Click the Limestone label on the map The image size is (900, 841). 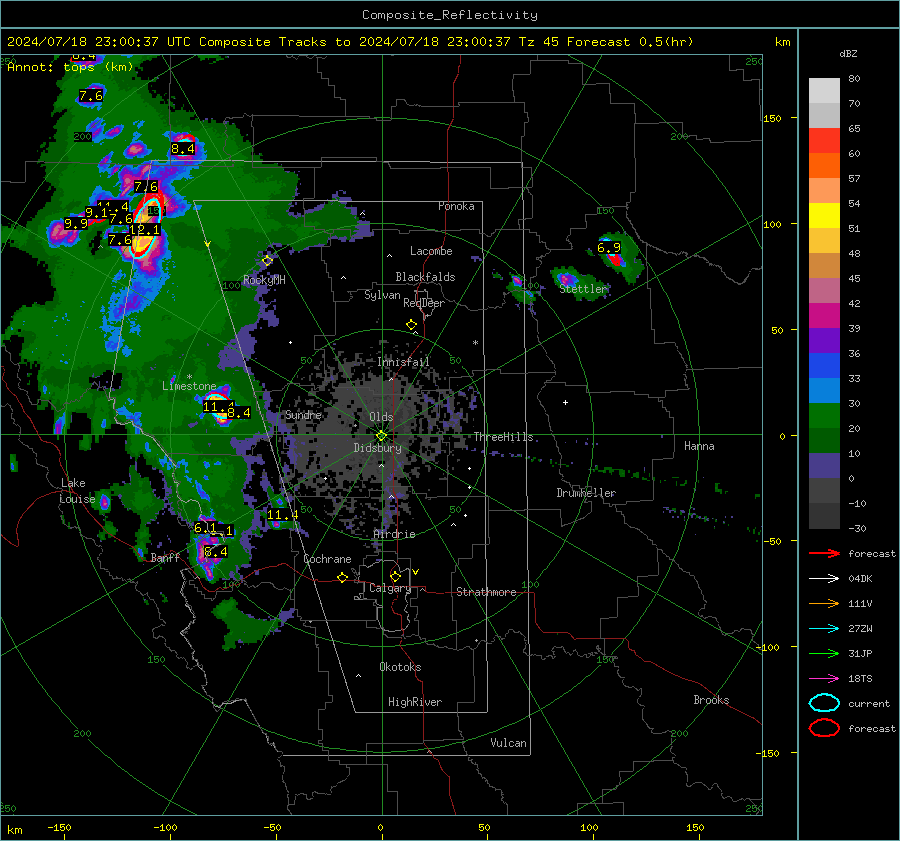click(x=189, y=386)
